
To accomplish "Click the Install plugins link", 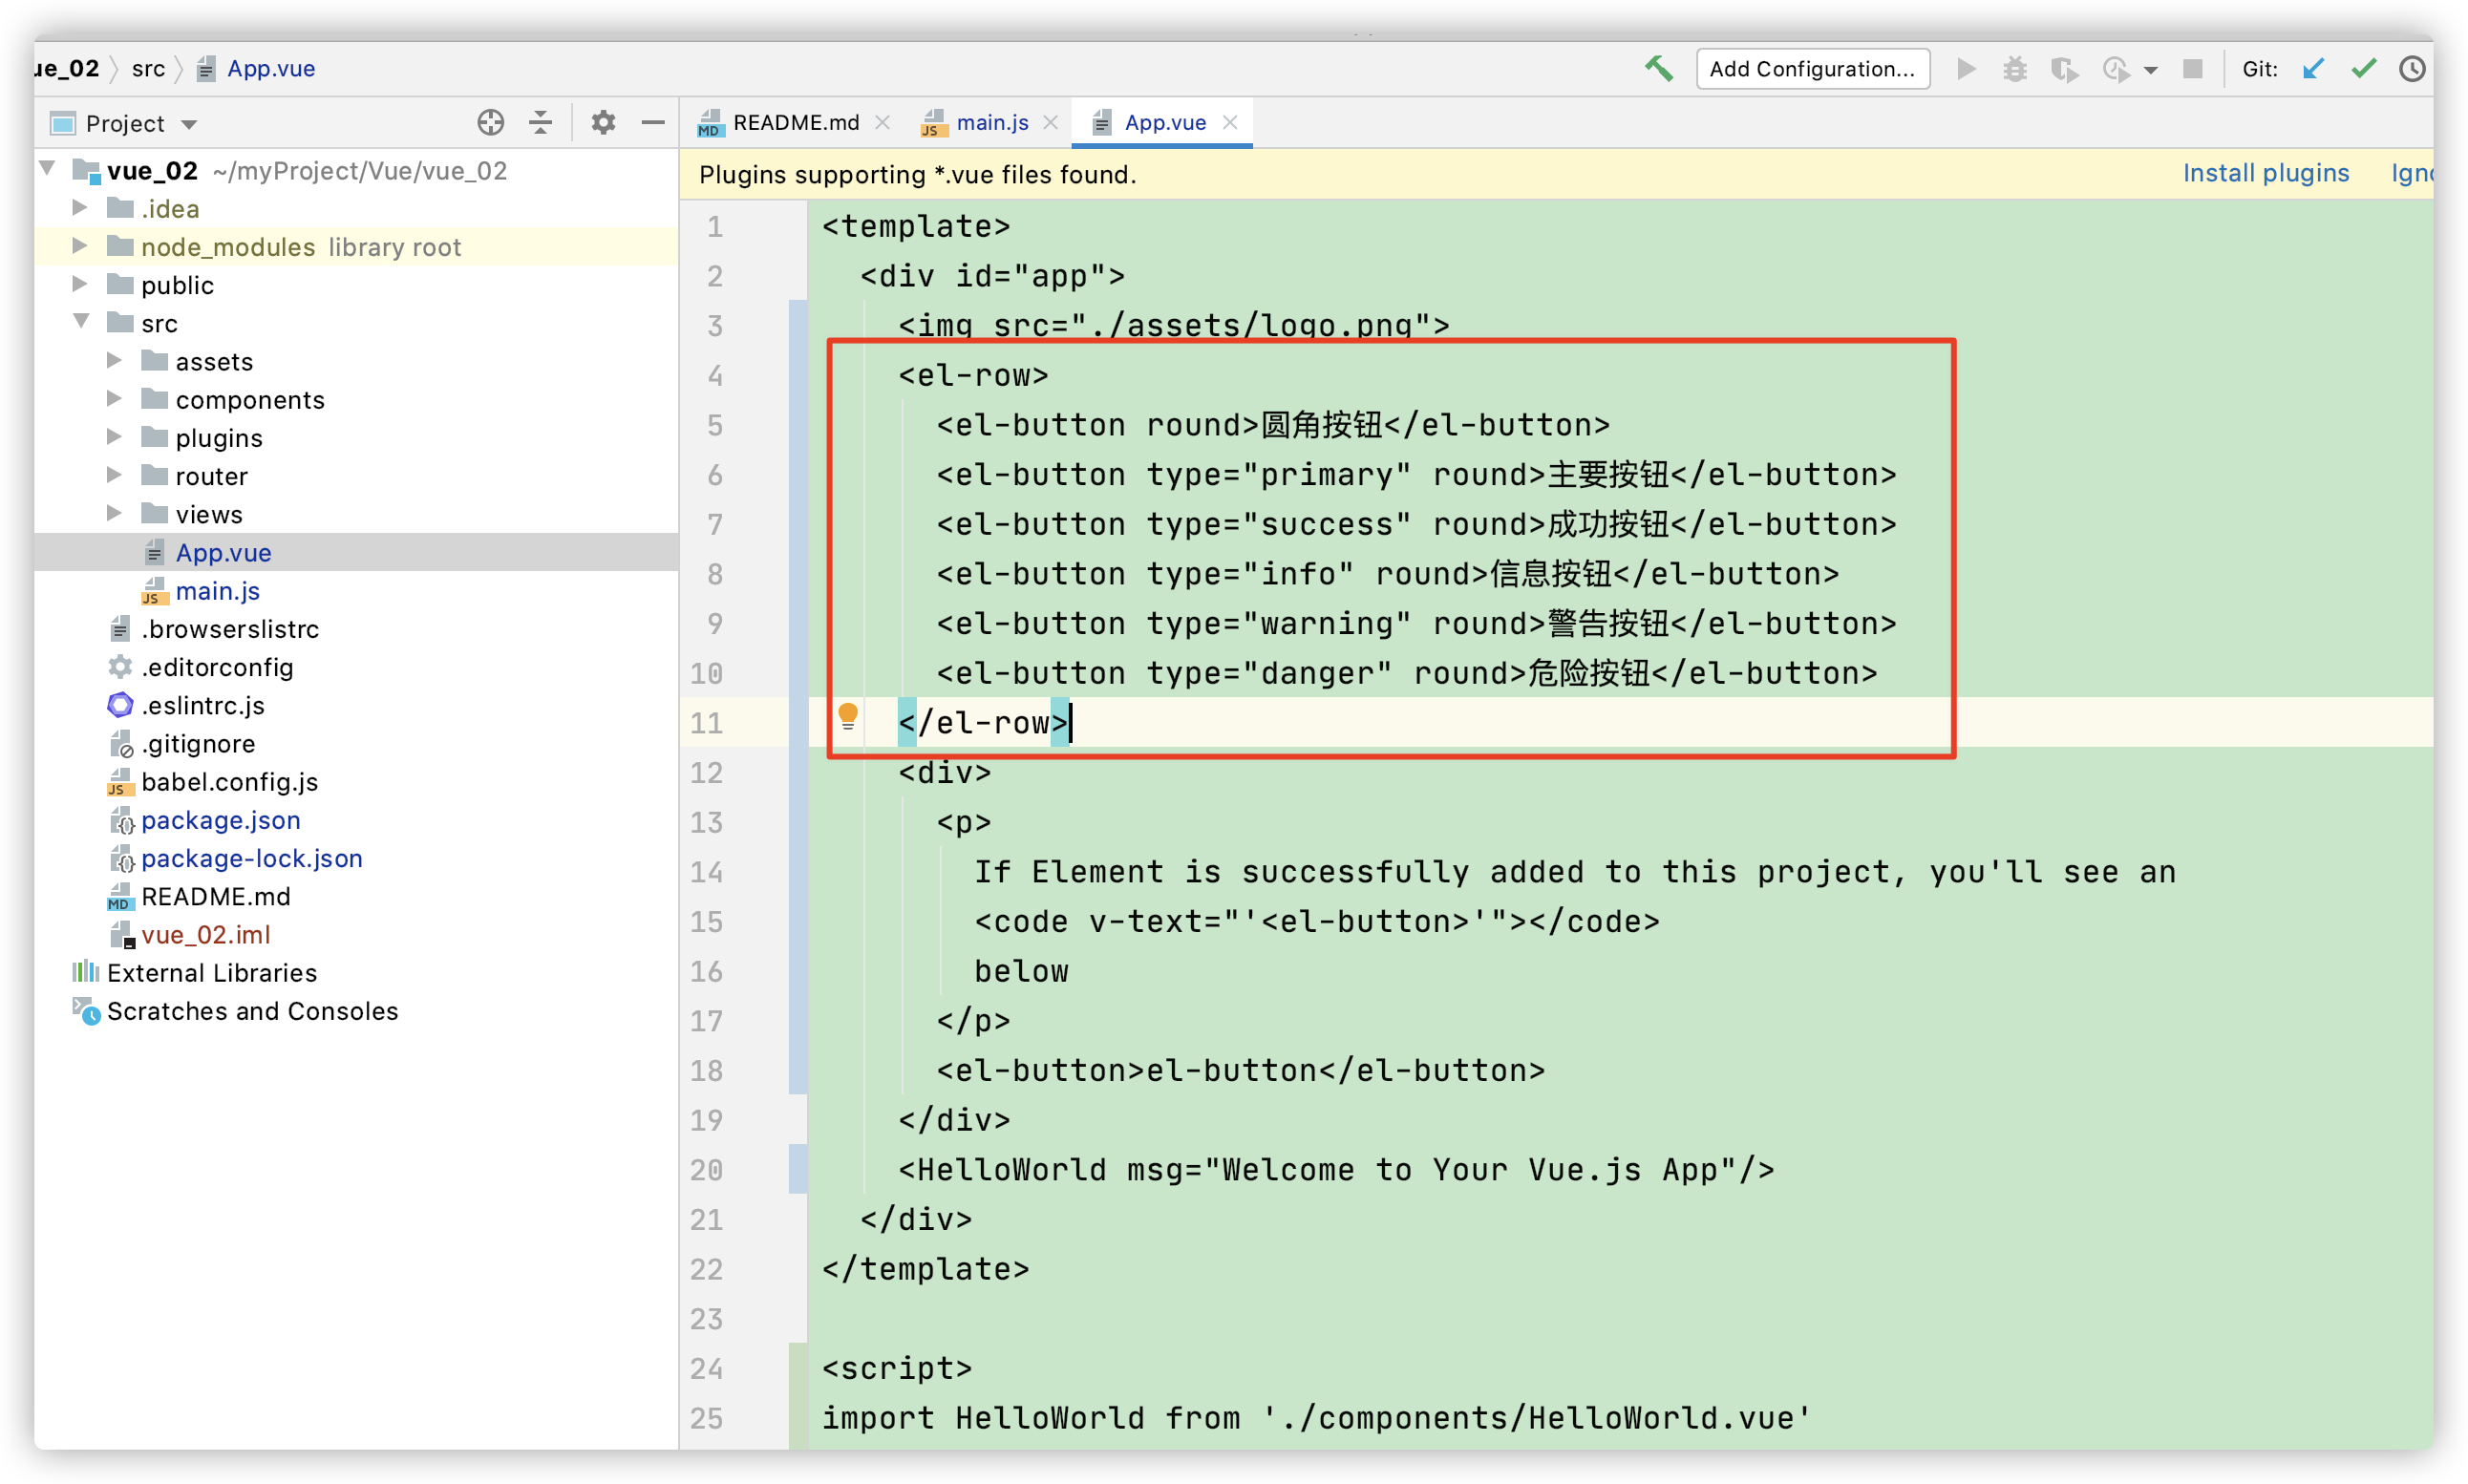I will 2264,173.
